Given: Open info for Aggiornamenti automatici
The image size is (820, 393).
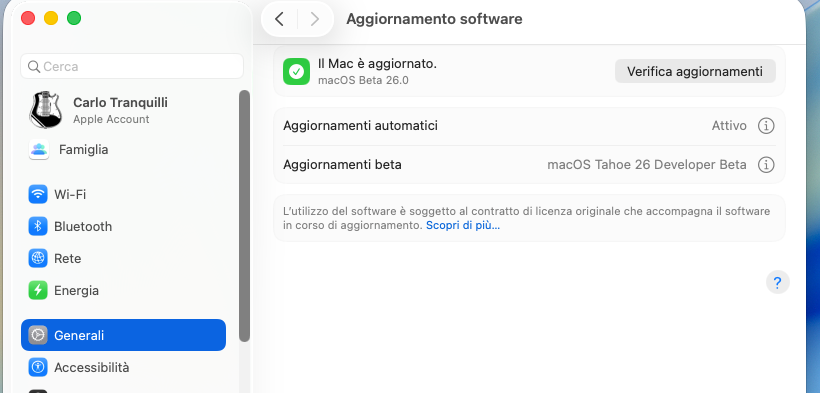Looking at the screenshot, I should [x=766, y=126].
